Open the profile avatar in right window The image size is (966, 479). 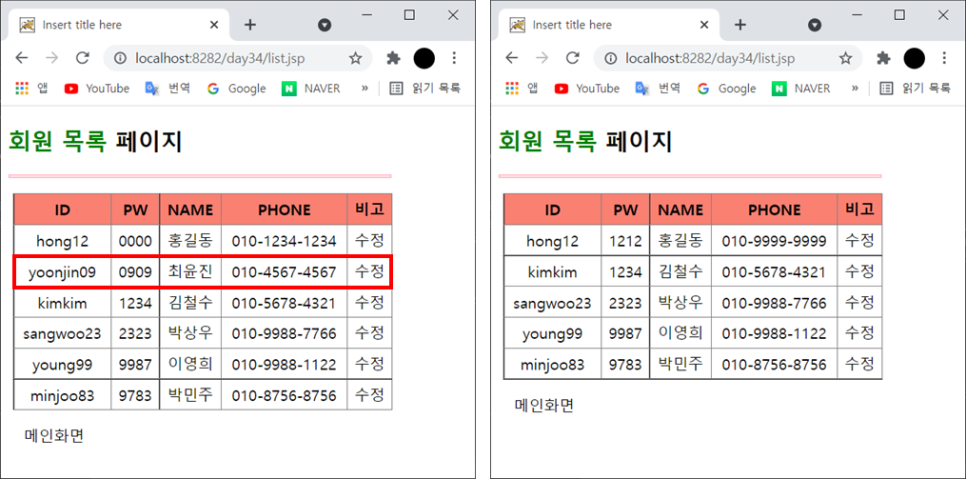point(915,58)
